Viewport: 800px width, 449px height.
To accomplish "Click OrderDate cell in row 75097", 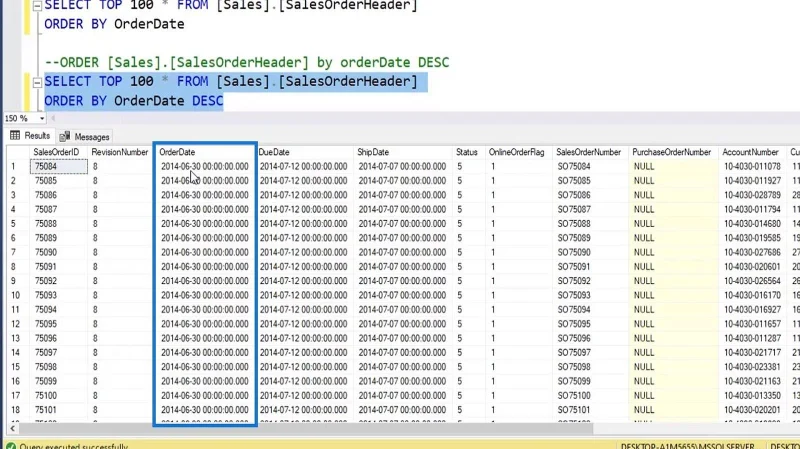I will pyautogui.click(x=205, y=353).
